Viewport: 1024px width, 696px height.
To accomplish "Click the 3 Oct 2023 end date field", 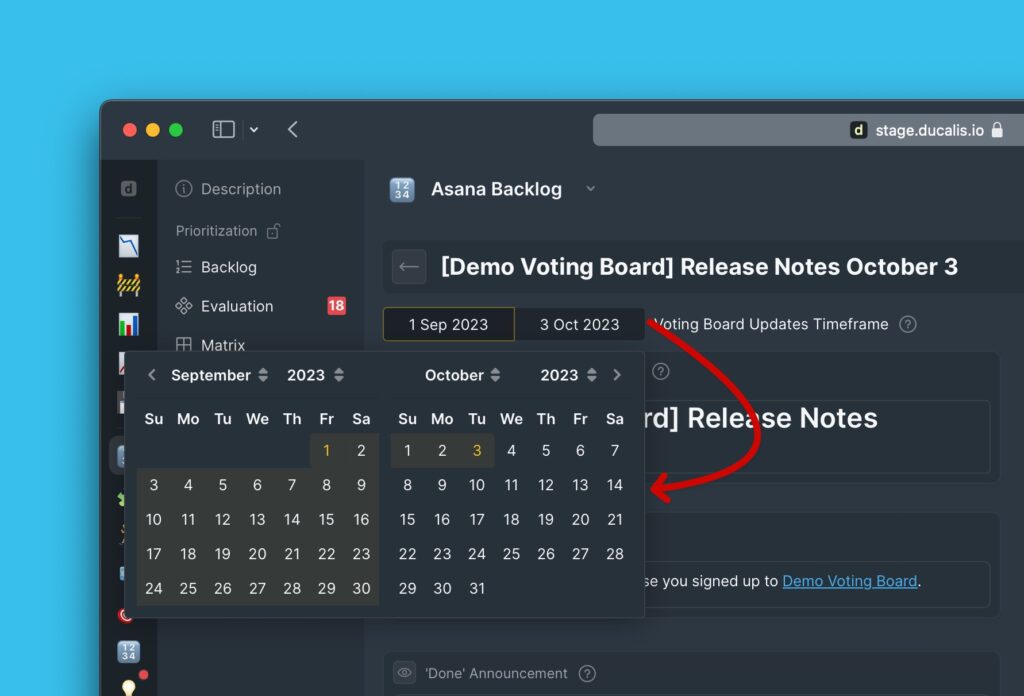I will point(579,324).
